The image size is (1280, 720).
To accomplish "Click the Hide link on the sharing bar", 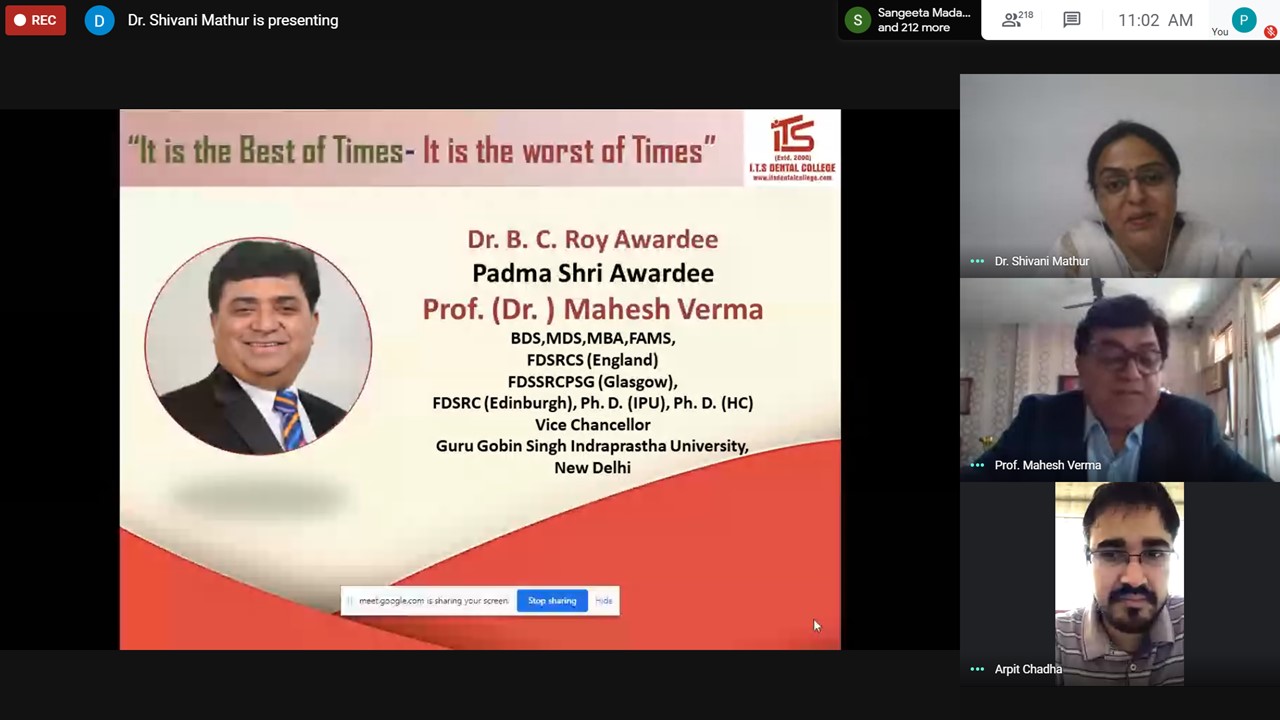I will tap(603, 601).
